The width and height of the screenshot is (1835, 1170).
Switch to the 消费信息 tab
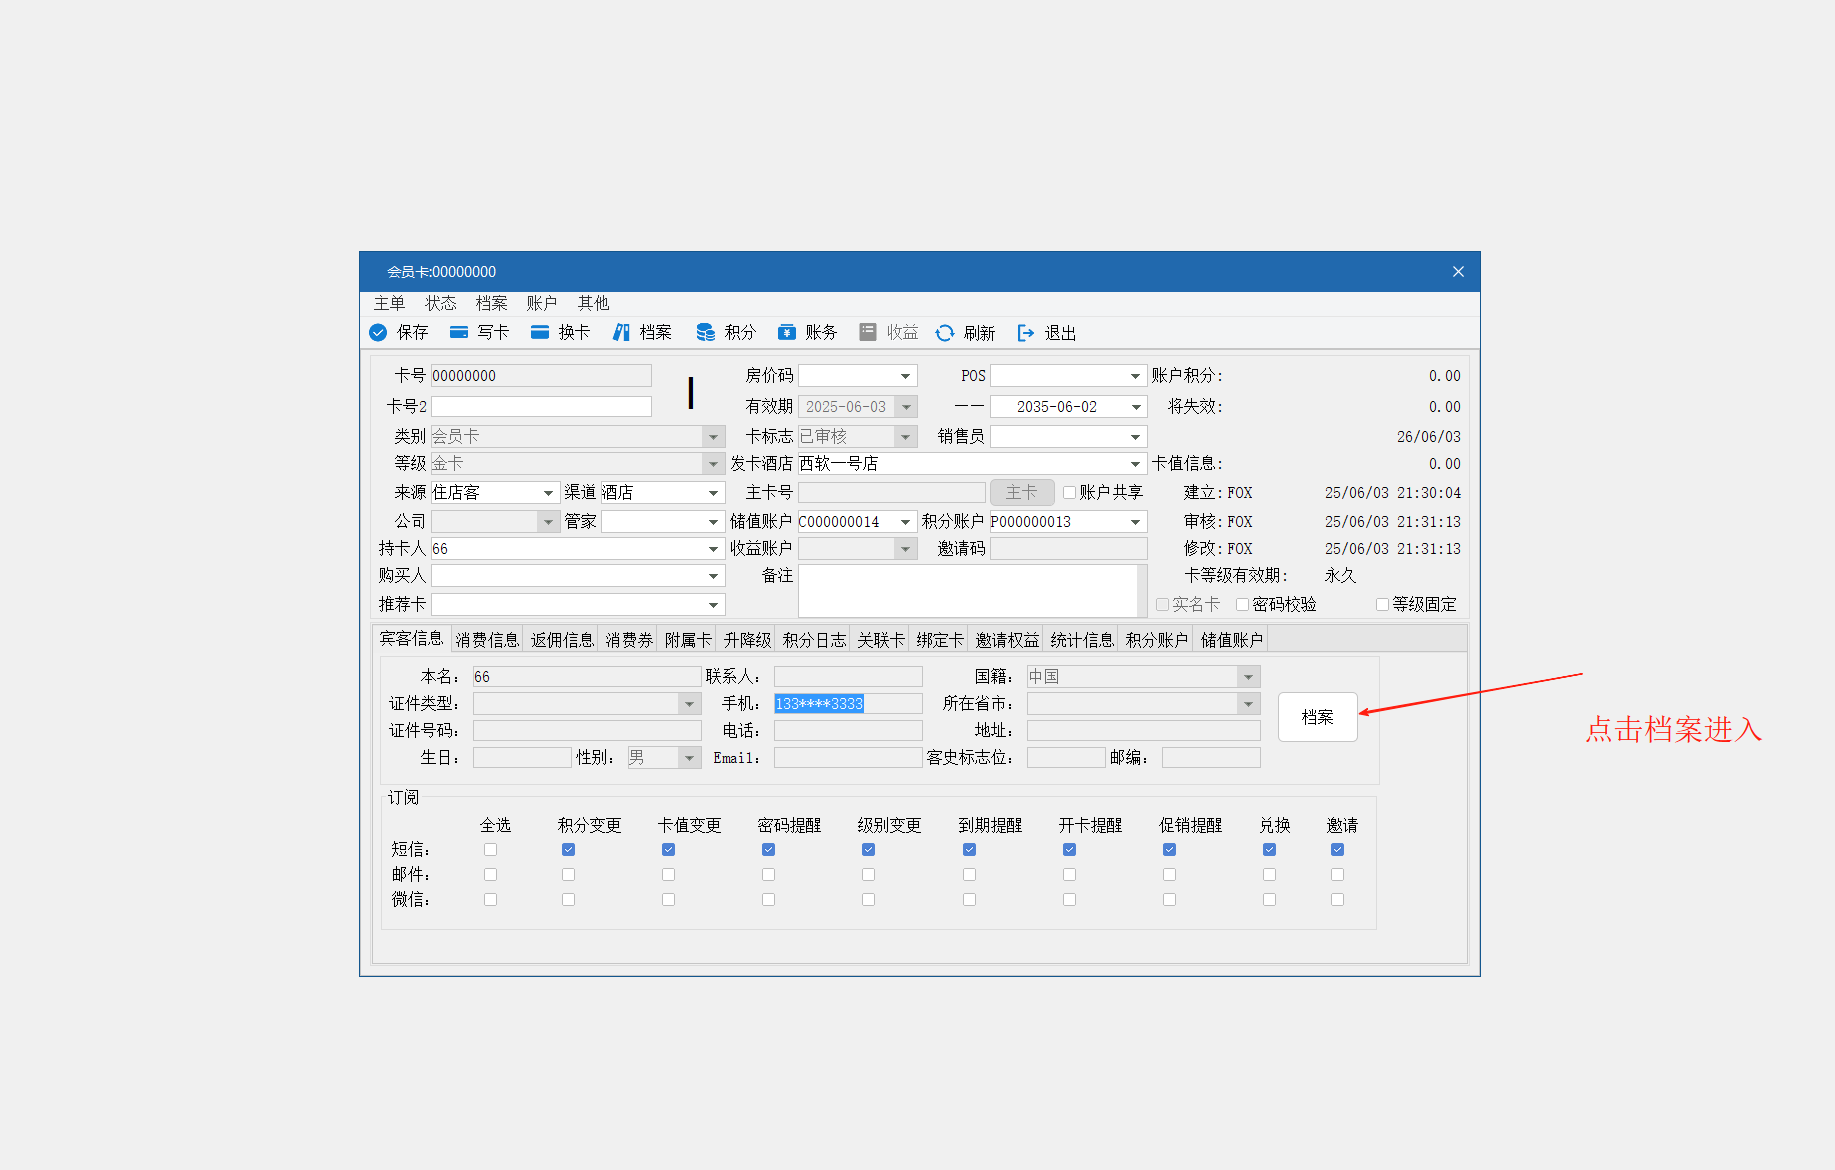(487, 640)
